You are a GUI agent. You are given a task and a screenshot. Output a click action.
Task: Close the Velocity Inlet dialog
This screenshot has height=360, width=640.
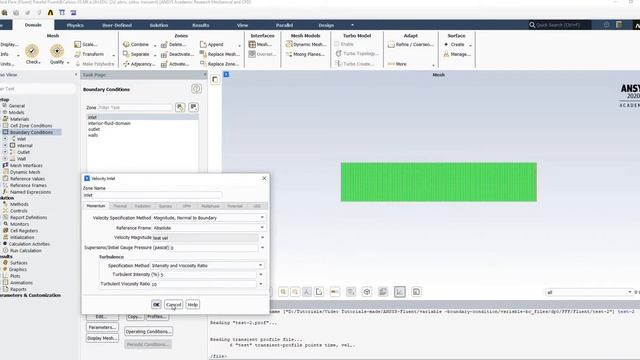coord(264,178)
